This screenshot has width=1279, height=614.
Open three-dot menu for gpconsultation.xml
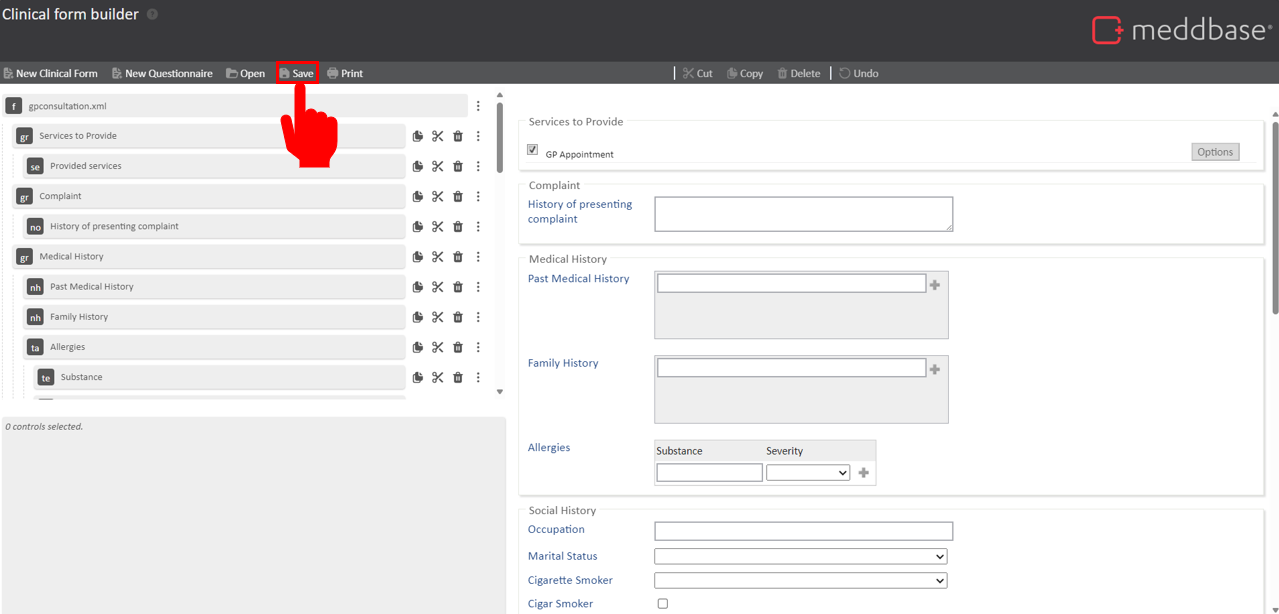(x=478, y=106)
